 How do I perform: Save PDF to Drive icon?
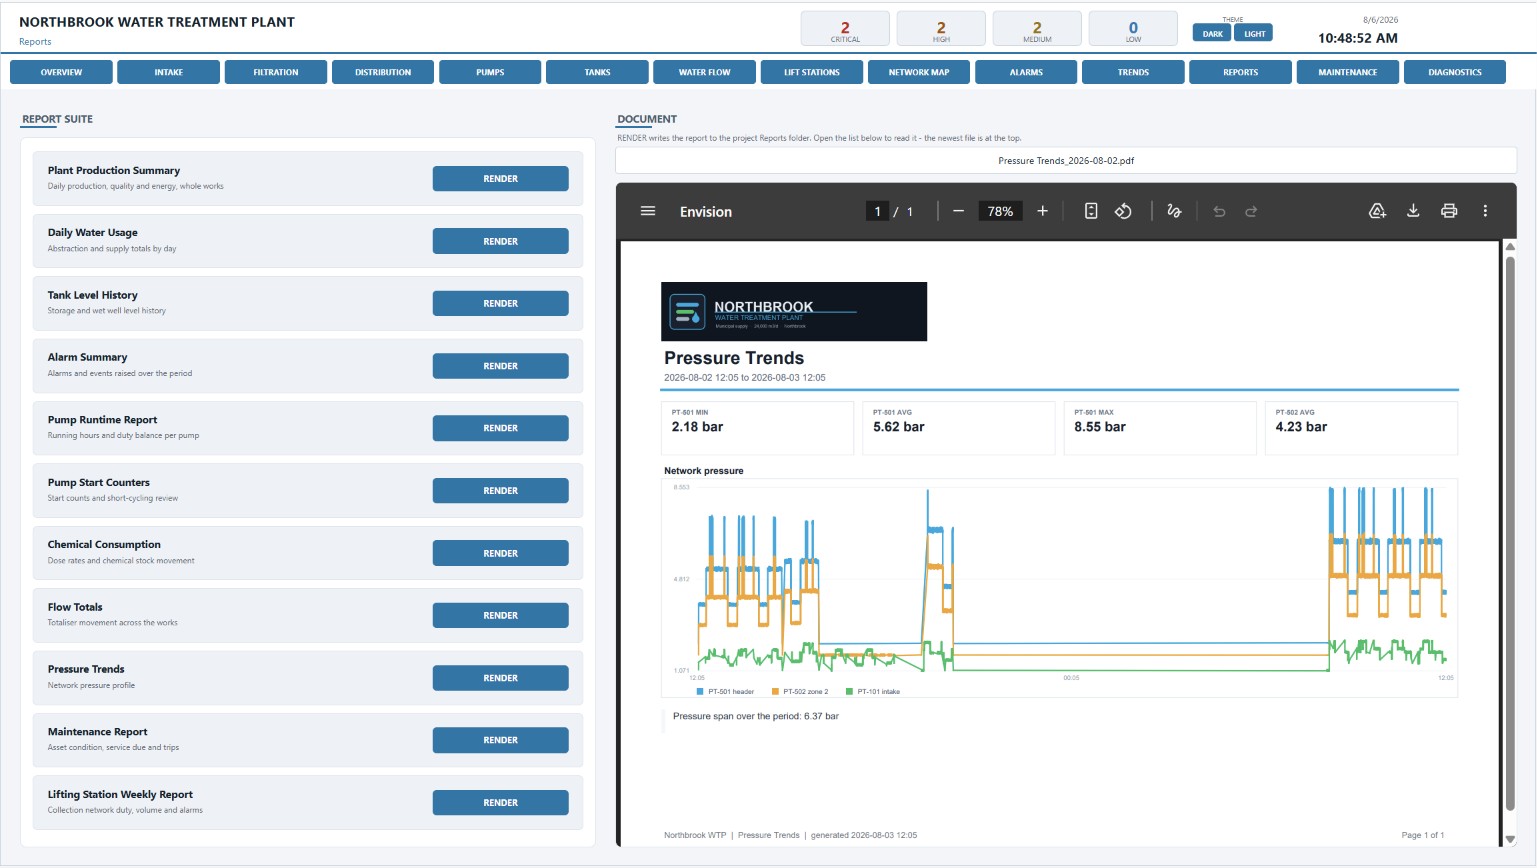(x=1377, y=211)
